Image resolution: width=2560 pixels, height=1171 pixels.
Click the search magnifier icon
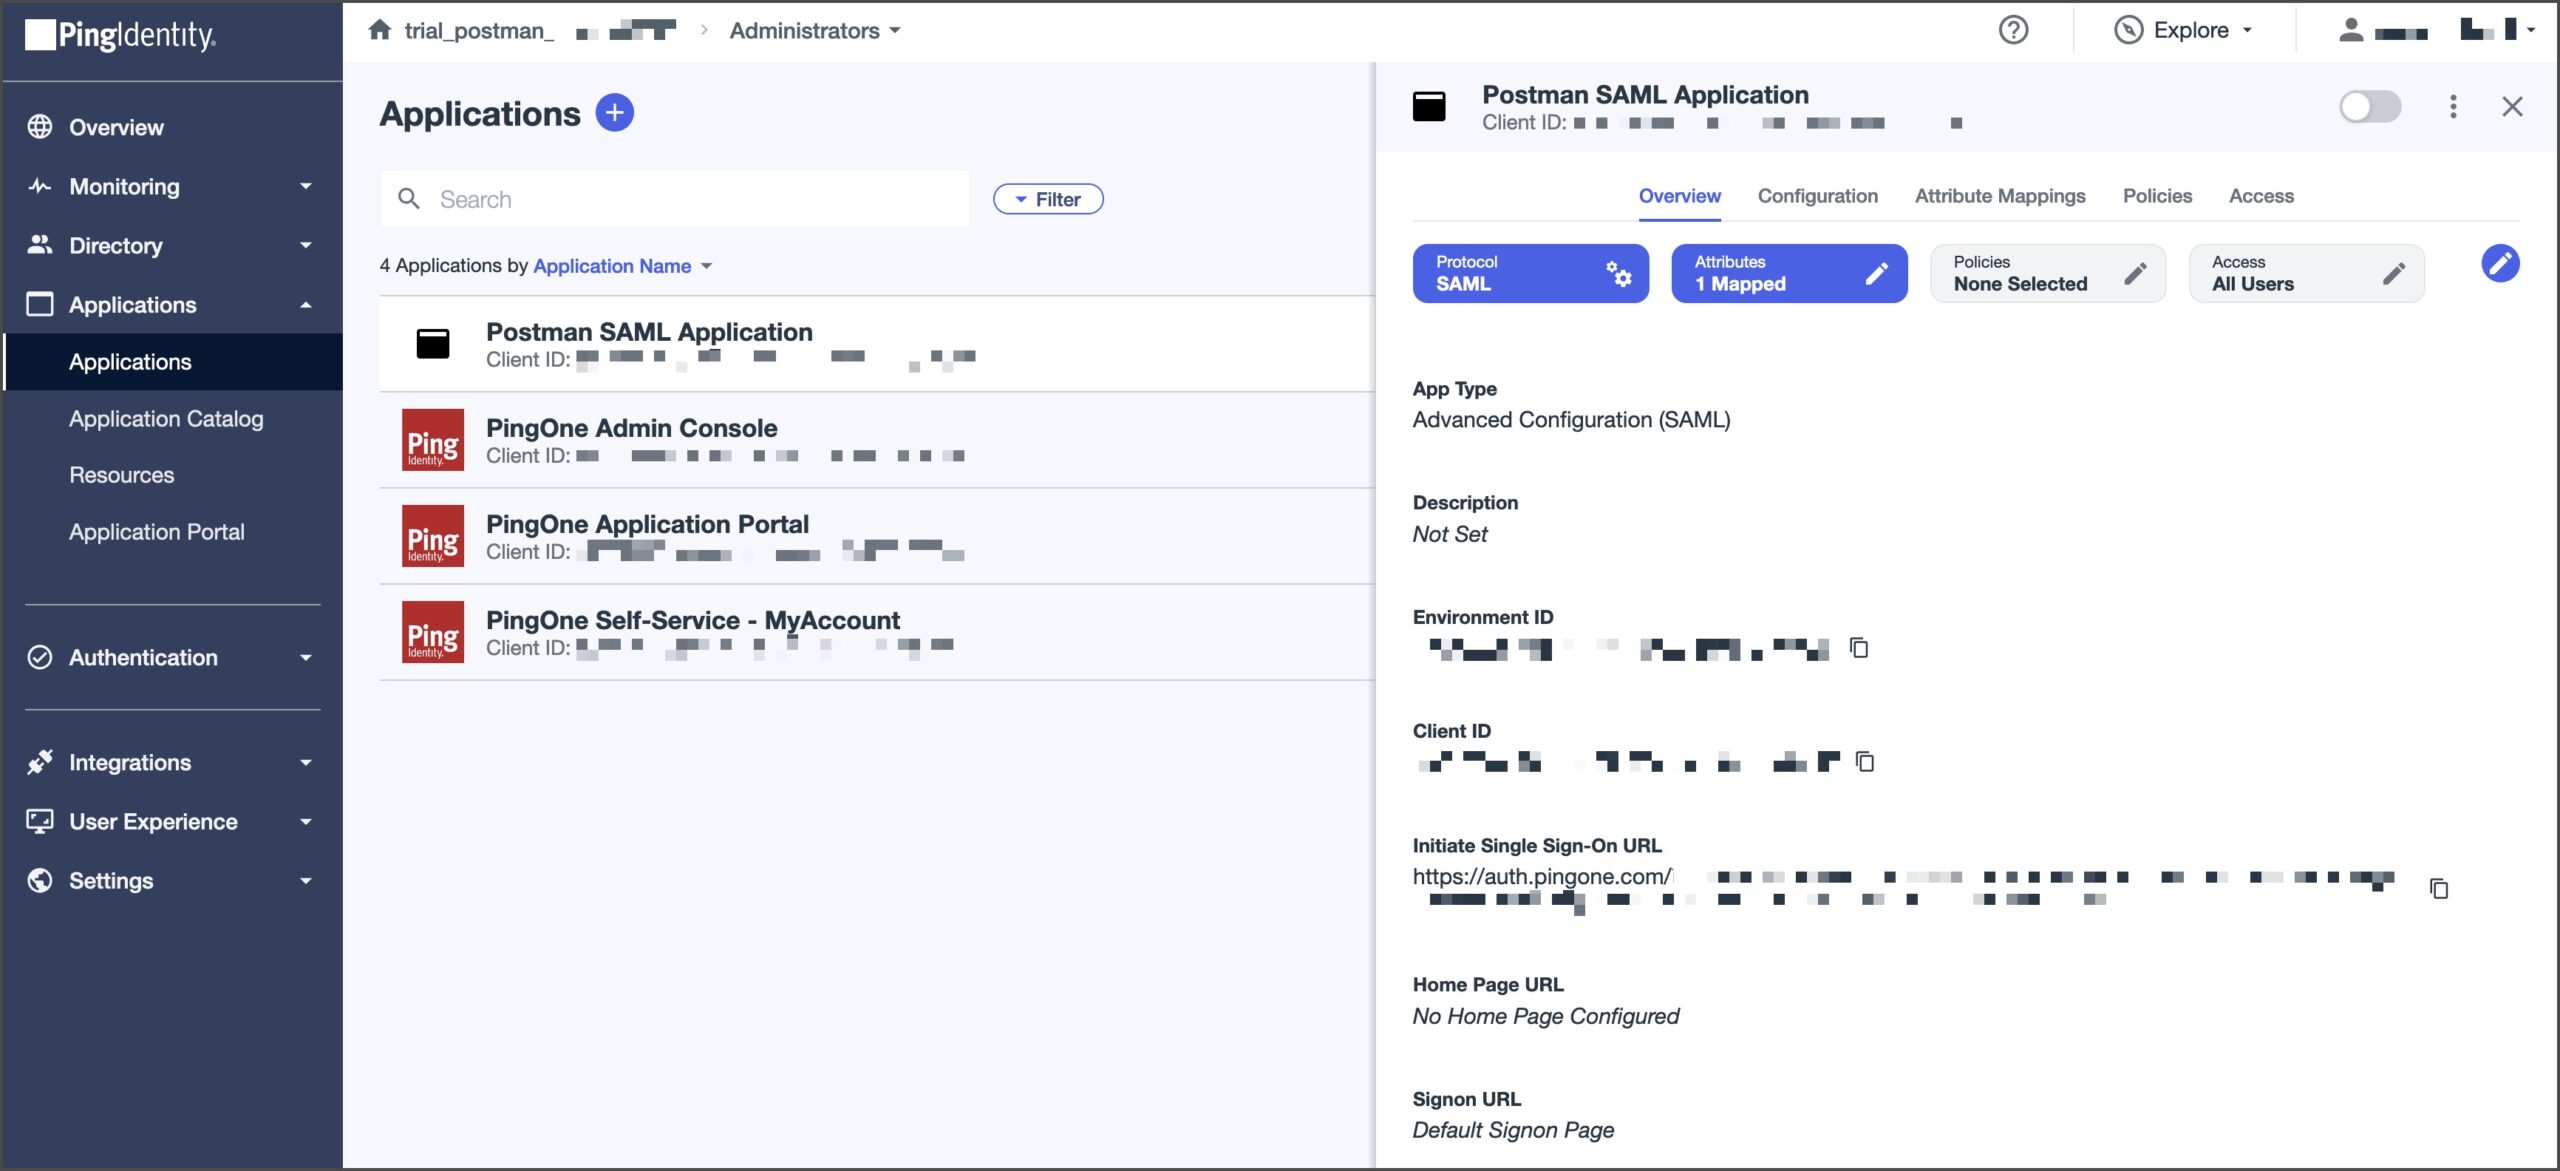click(409, 198)
